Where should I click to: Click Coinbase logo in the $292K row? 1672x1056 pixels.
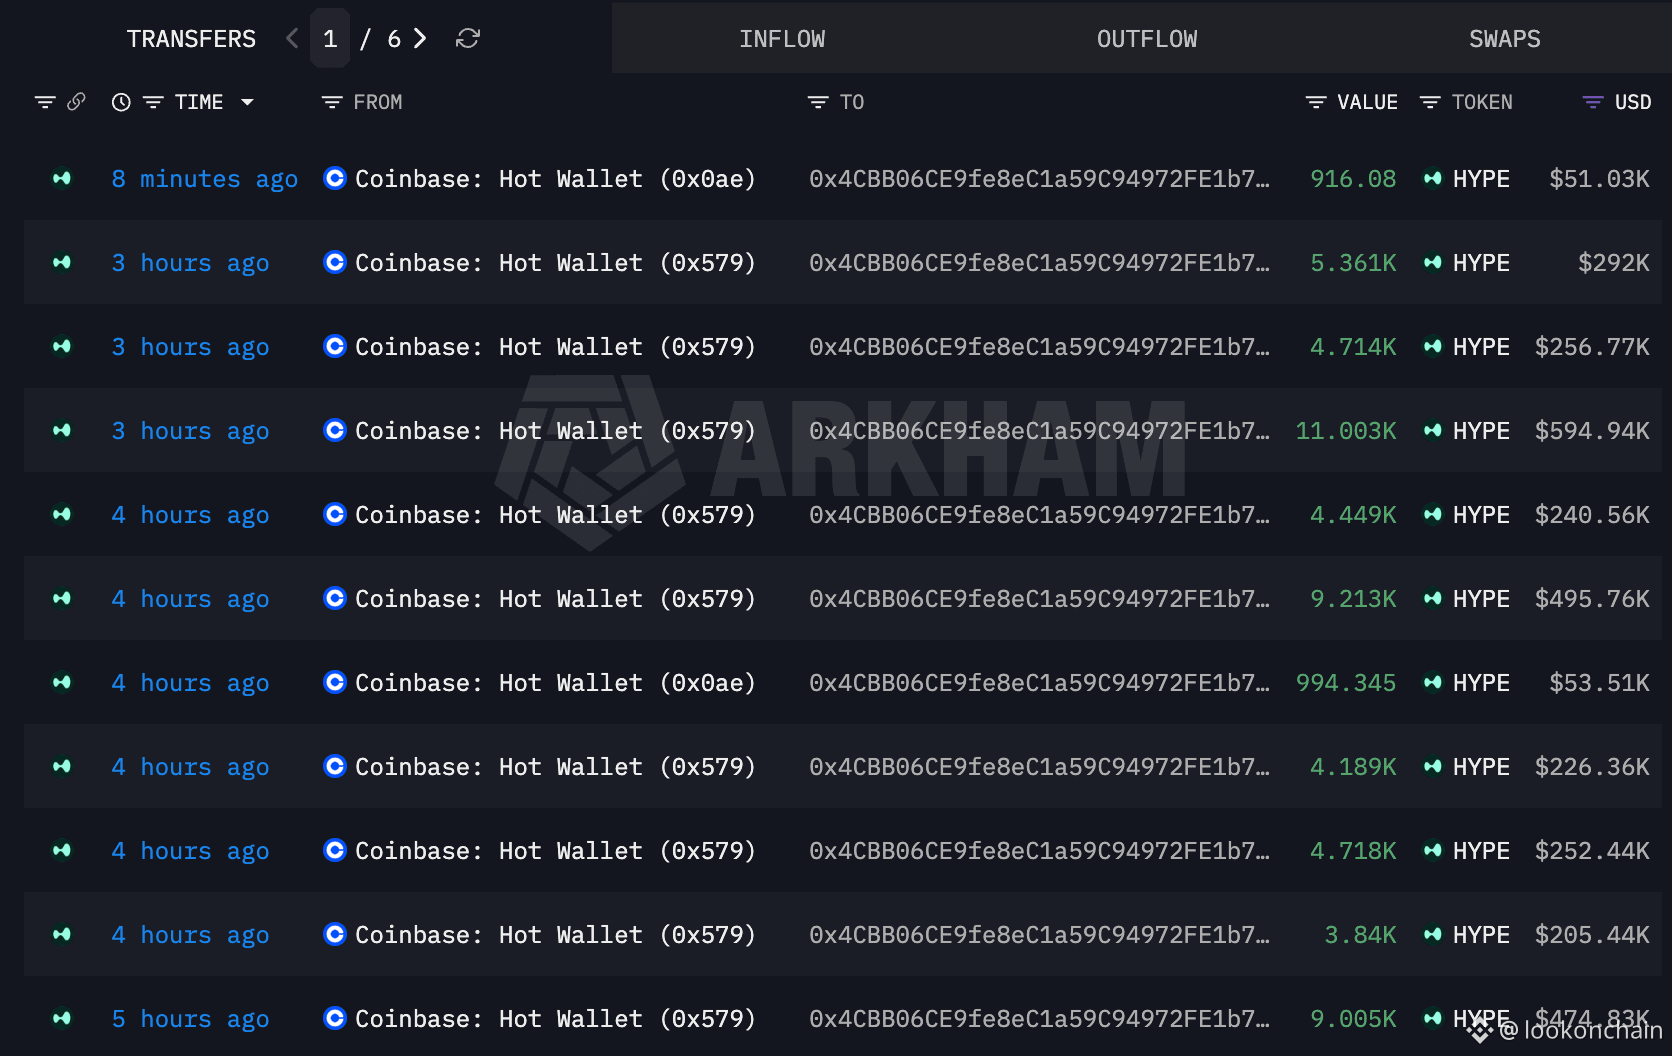click(335, 262)
